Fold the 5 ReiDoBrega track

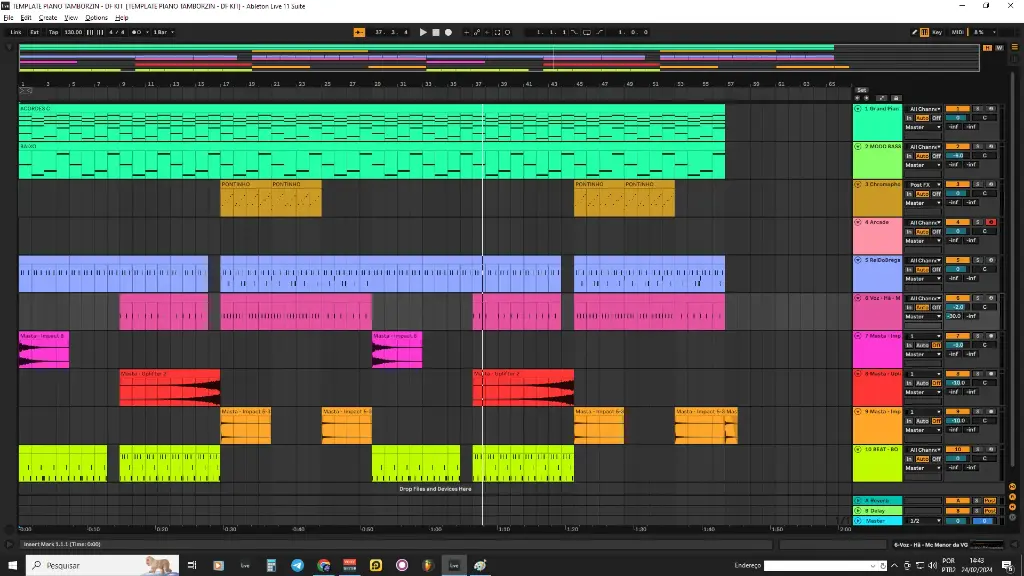857,261
